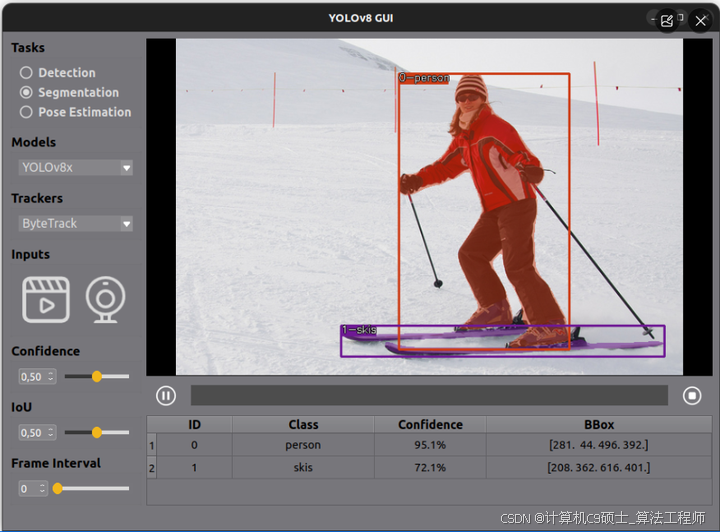Click the 95.1% confidence cell
Image resolution: width=720 pixels, height=532 pixels.
click(x=430, y=445)
